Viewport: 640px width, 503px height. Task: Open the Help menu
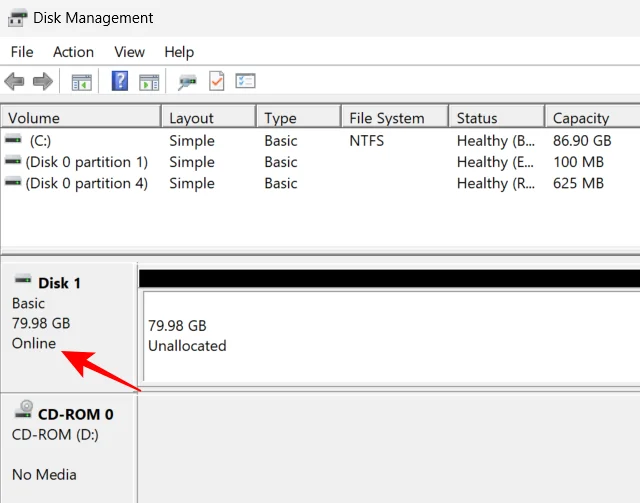(x=179, y=52)
